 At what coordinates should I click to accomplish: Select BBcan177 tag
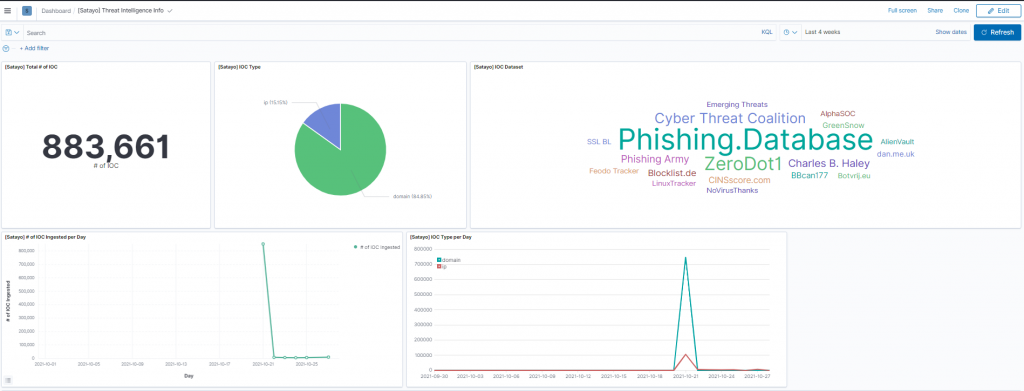[809, 176]
